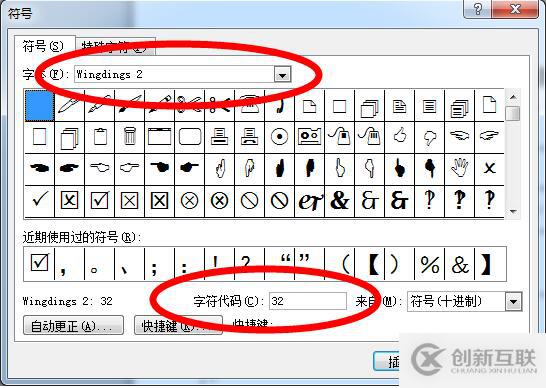Image resolution: width=546 pixels, height=388 pixels.
Task: Open the 来自 符号(十进制) dropdown
Action: coord(513,301)
